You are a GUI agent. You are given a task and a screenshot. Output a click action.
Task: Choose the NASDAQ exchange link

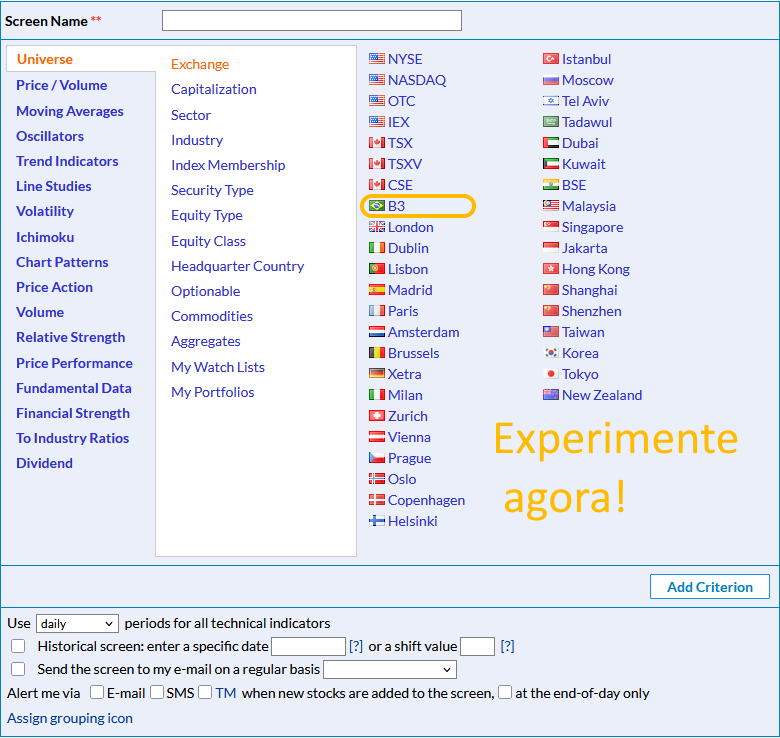(x=417, y=80)
